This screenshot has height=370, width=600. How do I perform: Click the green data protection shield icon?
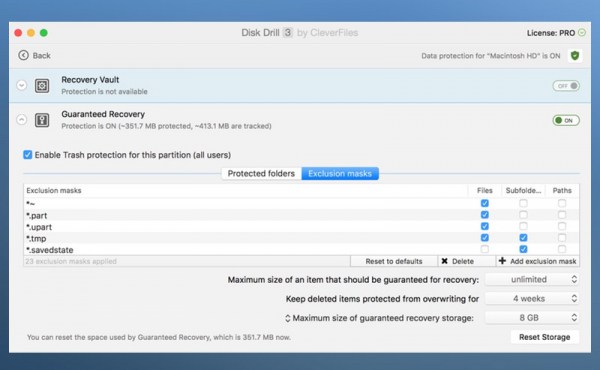[575, 56]
